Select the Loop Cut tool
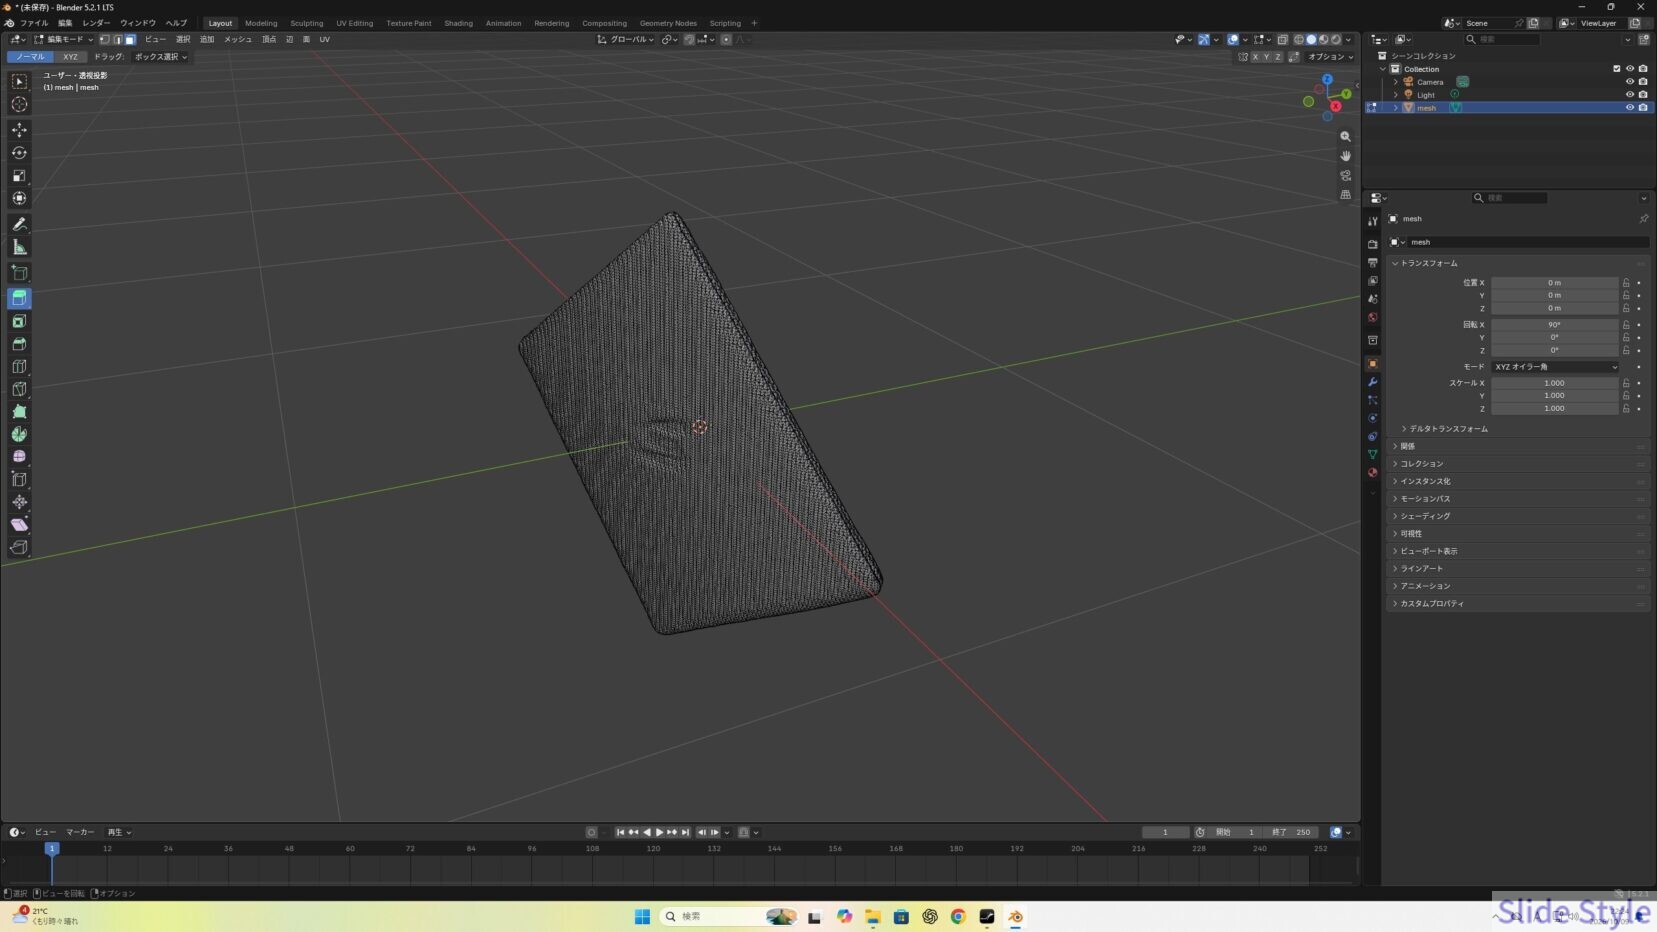 [x=19, y=366]
